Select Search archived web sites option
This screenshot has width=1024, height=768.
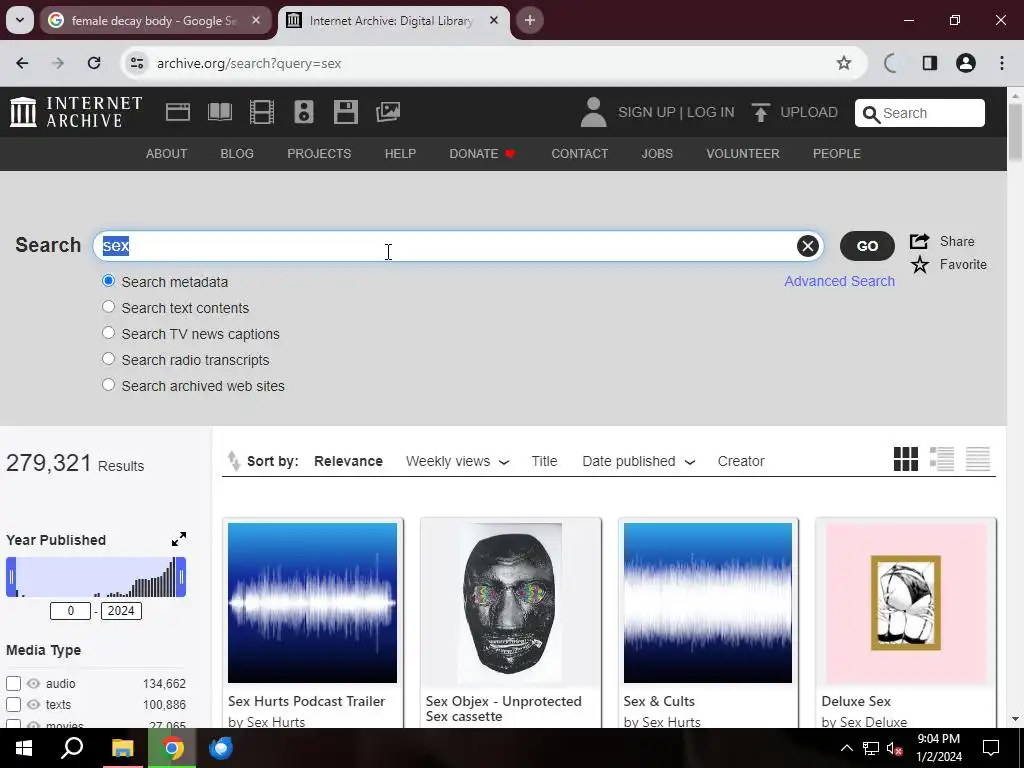(x=108, y=386)
